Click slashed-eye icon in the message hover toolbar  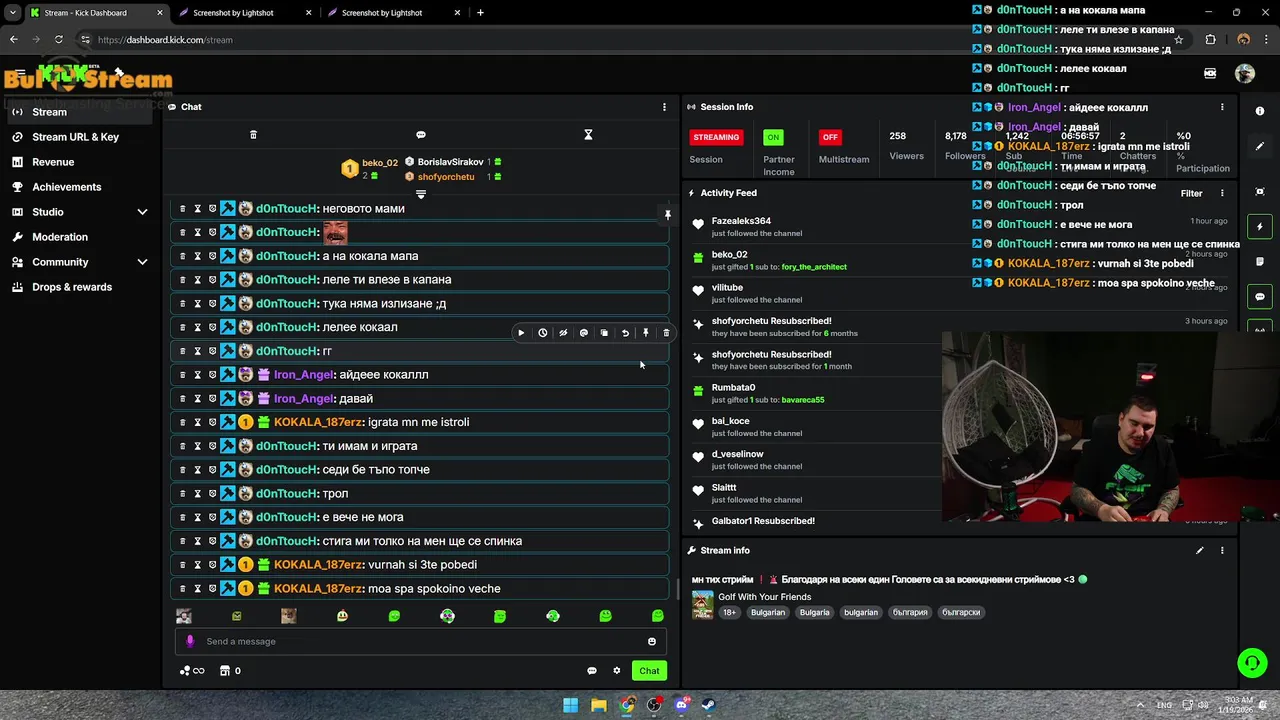point(563,333)
